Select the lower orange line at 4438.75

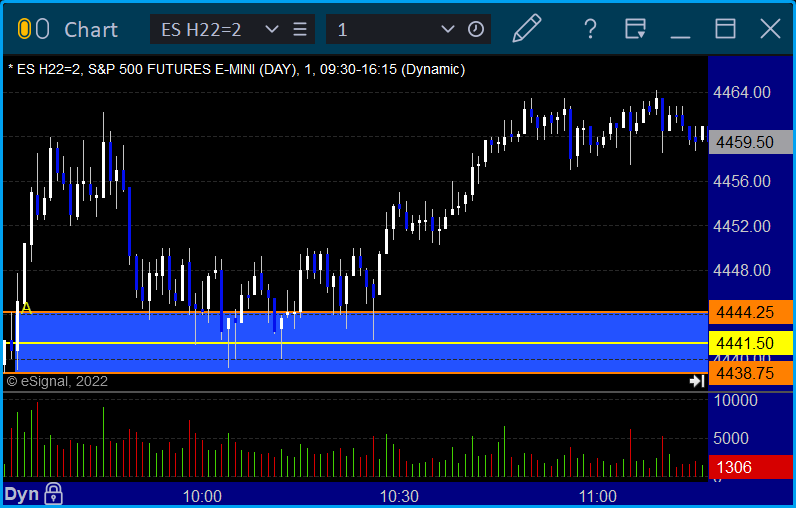(x=355, y=373)
